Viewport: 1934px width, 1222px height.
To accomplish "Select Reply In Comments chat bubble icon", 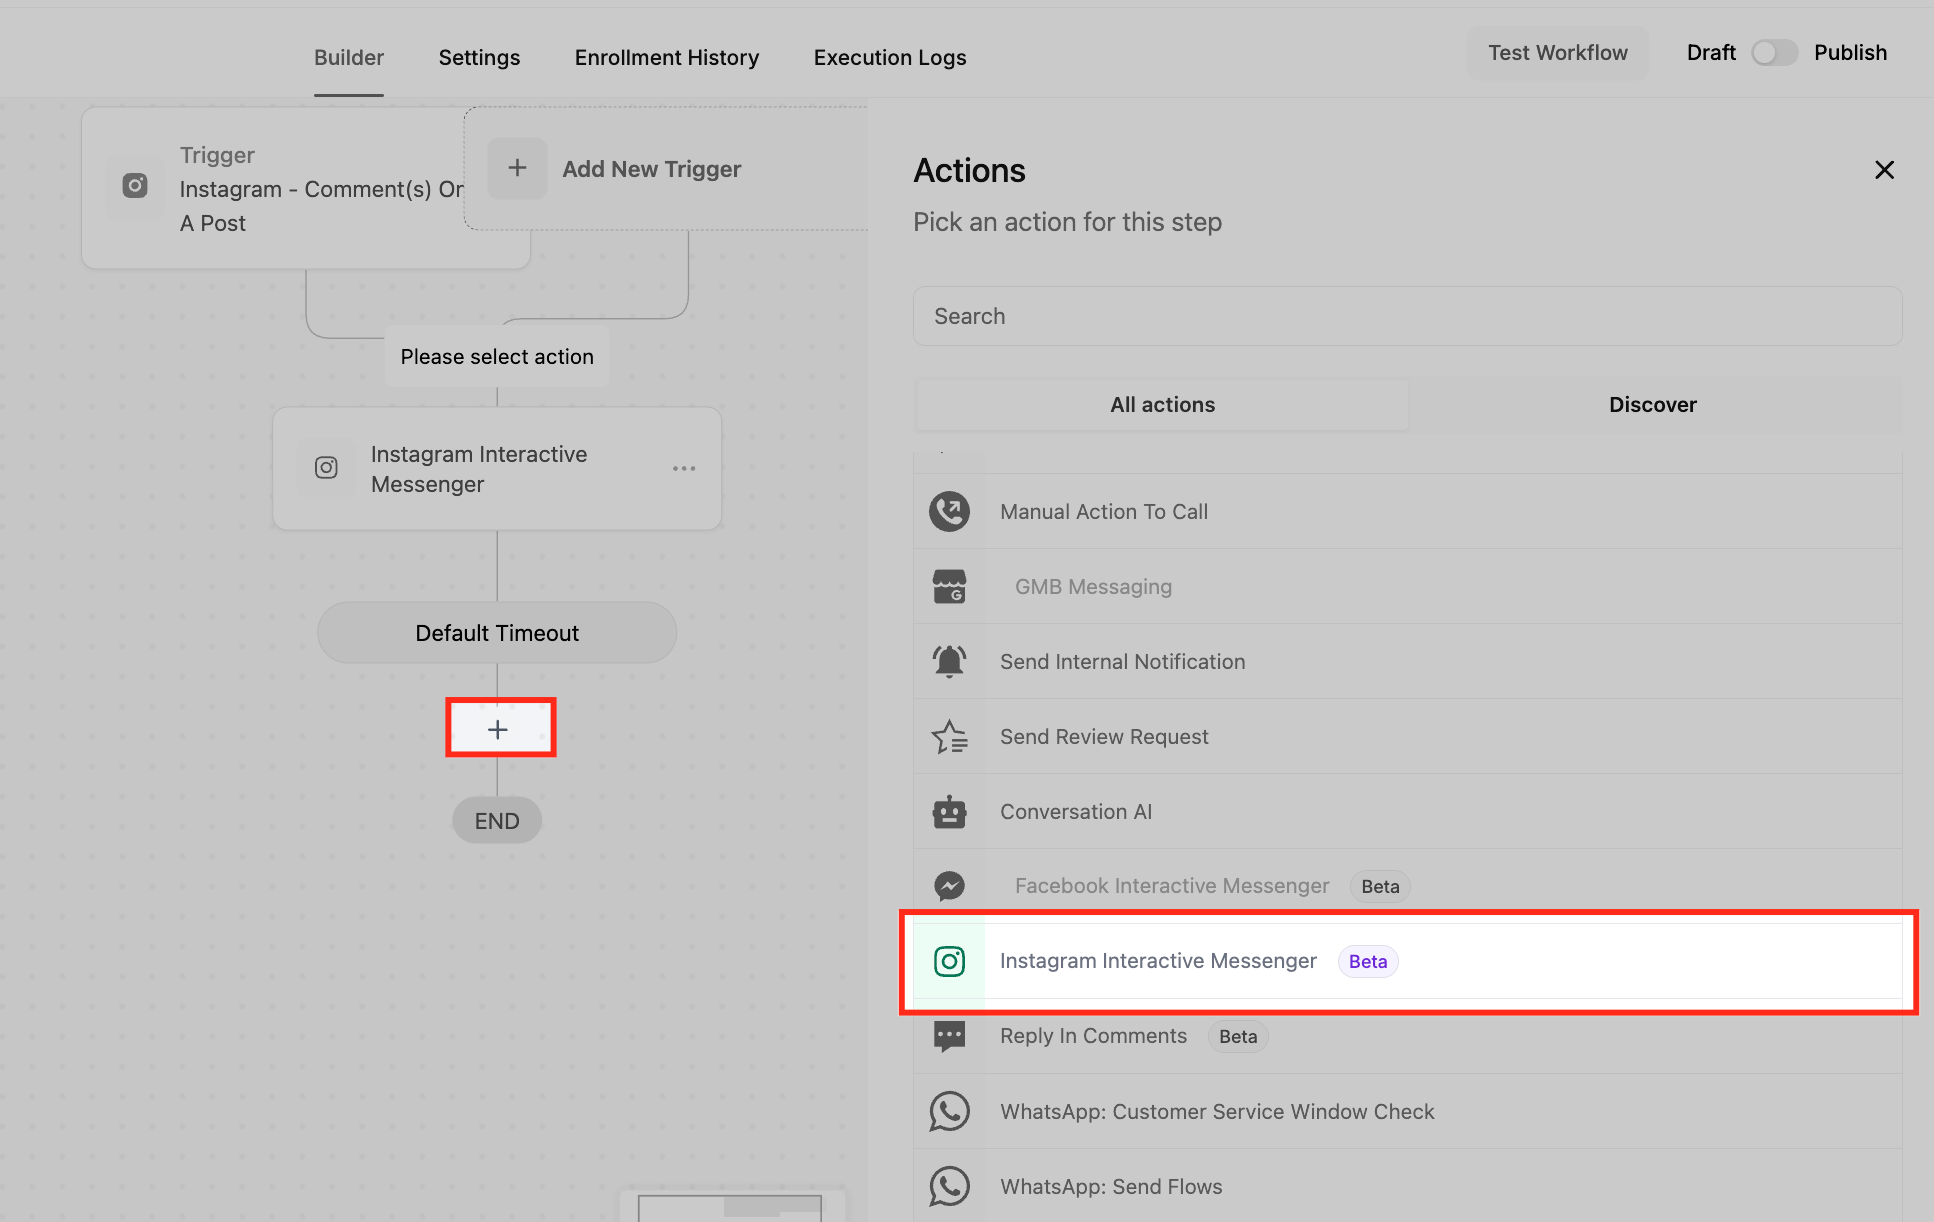I will (949, 1036).
